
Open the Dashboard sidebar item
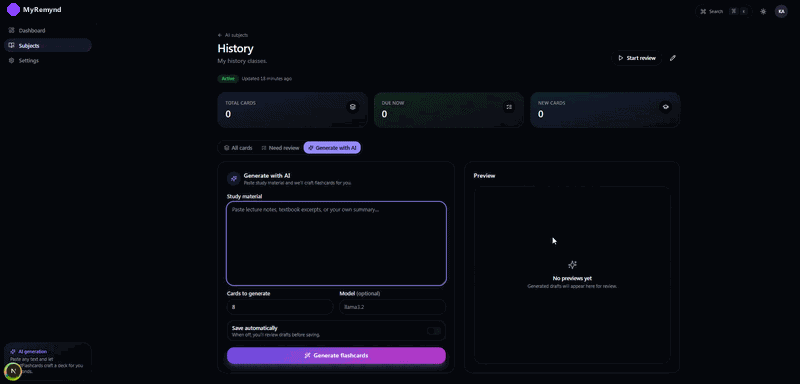click(x=47, y=31)
